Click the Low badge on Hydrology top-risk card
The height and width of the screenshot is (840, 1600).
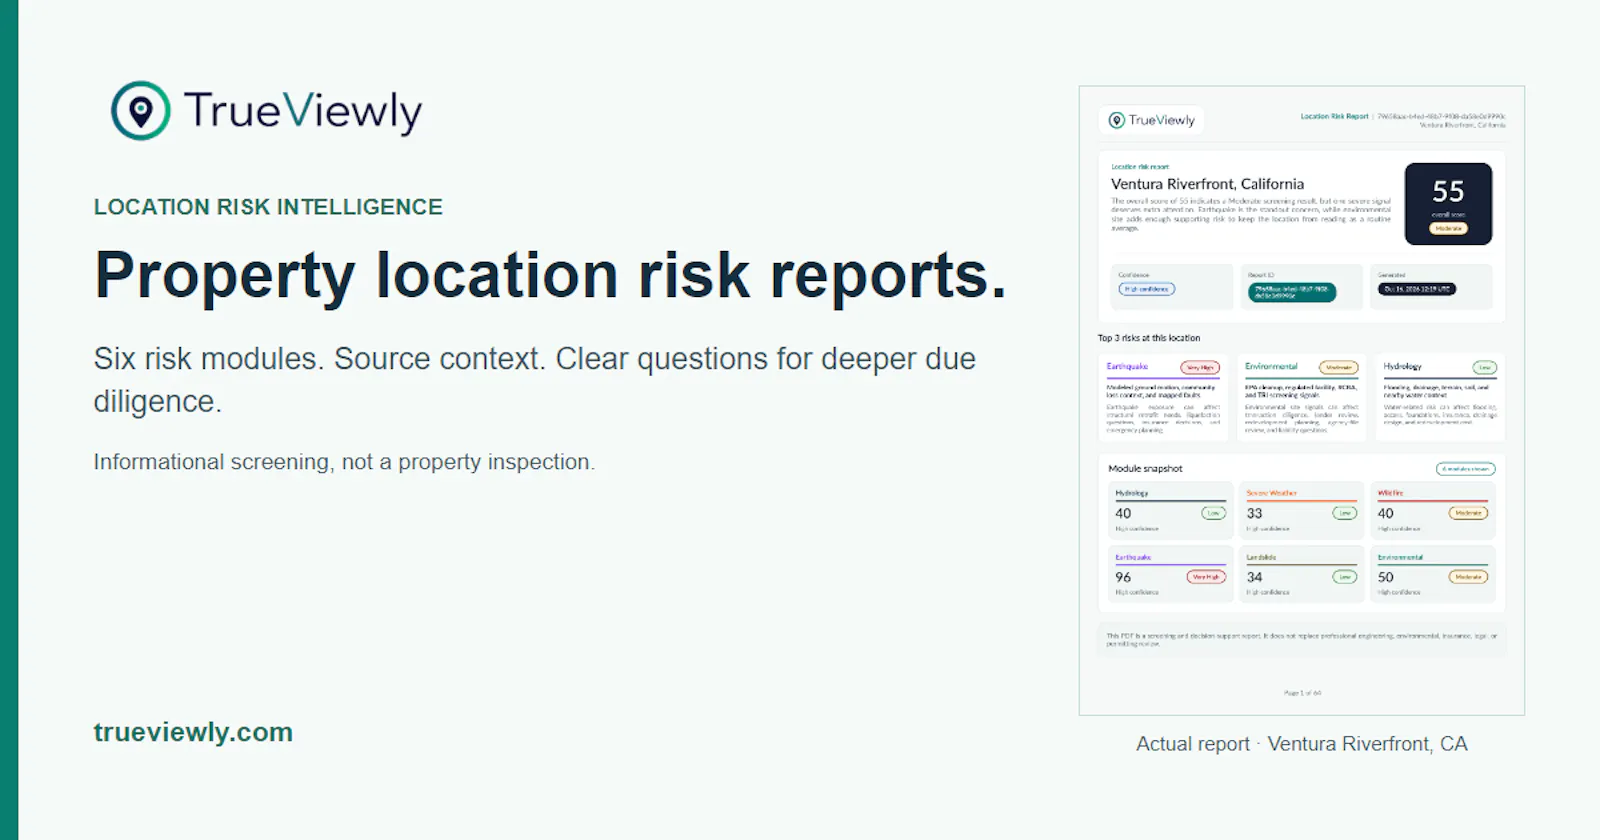(1485, 367)
